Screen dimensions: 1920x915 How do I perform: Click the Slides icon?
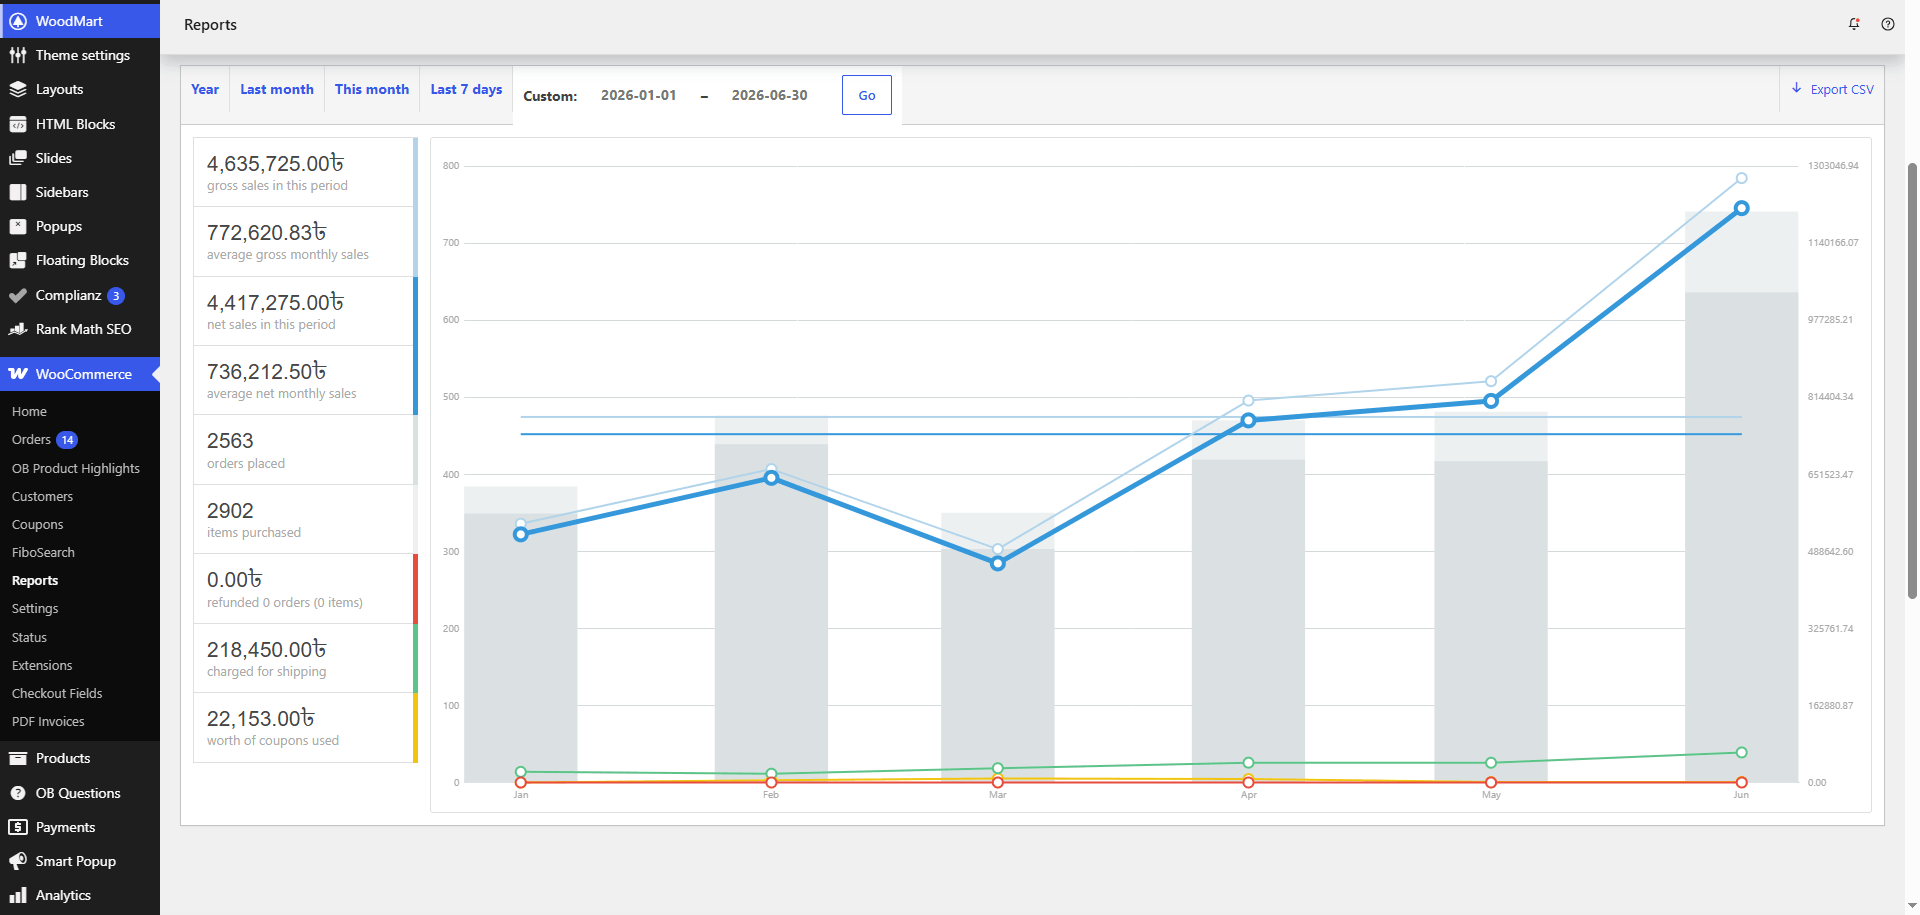click(18, 158)
